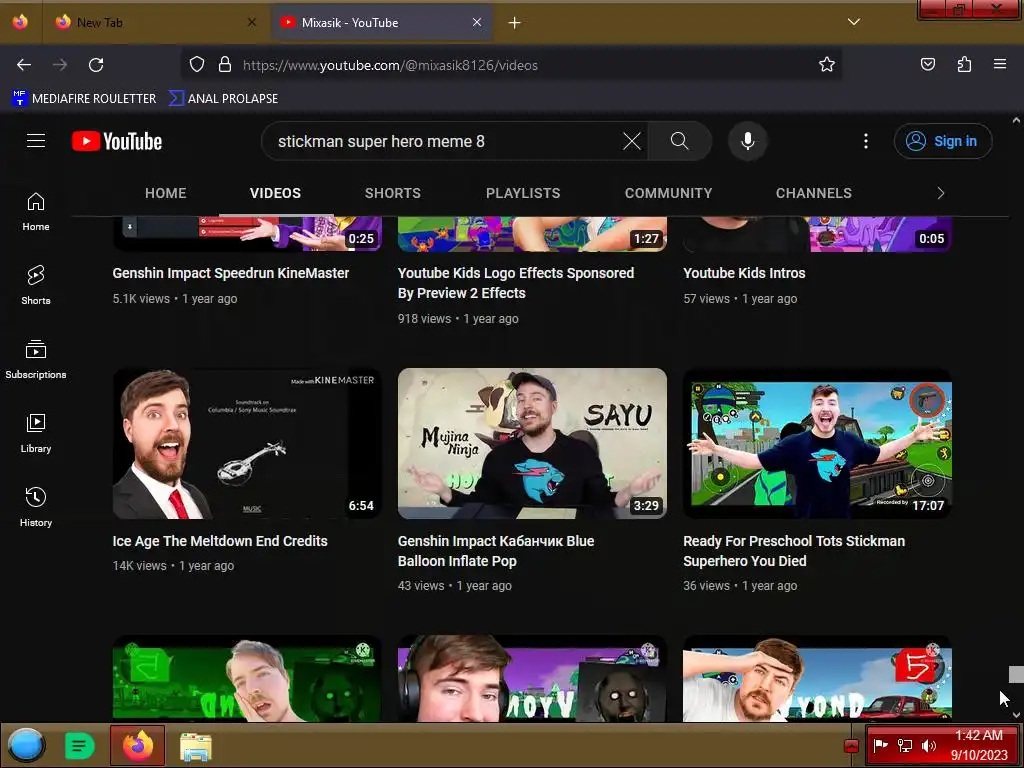The image size is (1024, 768).
Task: Open the Start menu orb
Action: (x=26, y=745)
